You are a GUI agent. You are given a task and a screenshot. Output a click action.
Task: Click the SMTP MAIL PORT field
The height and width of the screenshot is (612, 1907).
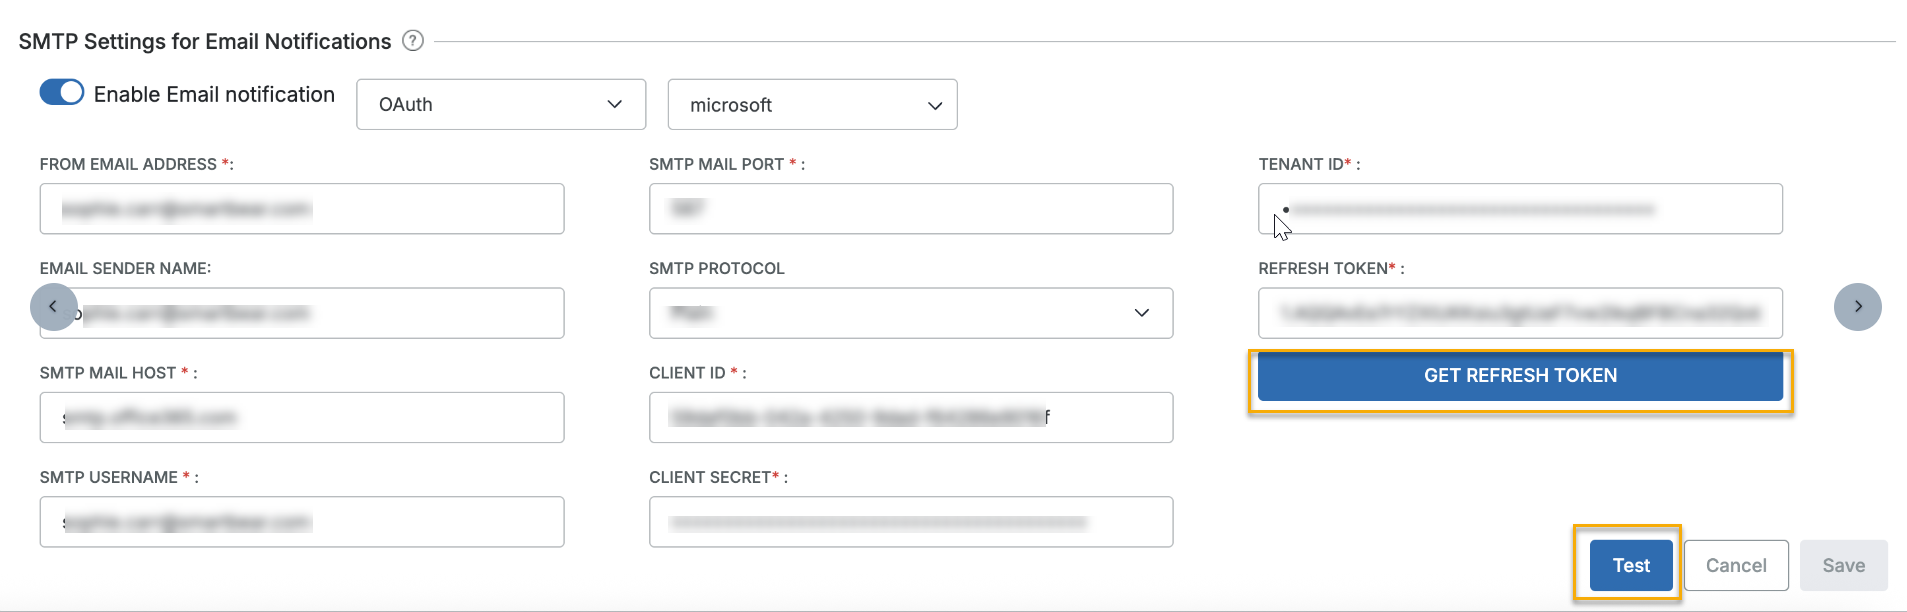click(x=911, y=209)
